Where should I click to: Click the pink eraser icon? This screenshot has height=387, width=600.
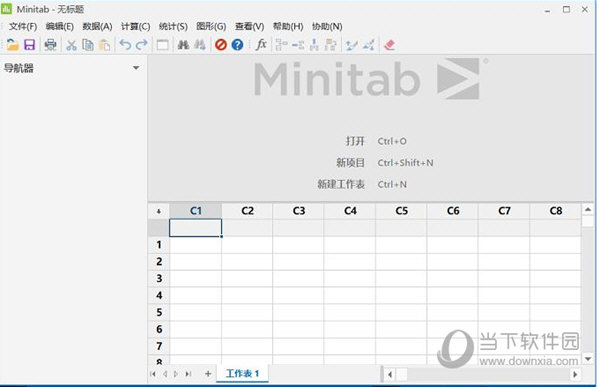point(389,45)
